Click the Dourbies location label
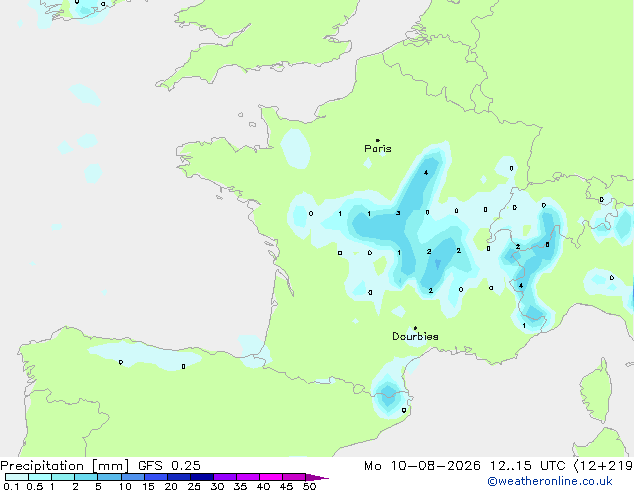634x490 pixels. (x=415, y=336)
